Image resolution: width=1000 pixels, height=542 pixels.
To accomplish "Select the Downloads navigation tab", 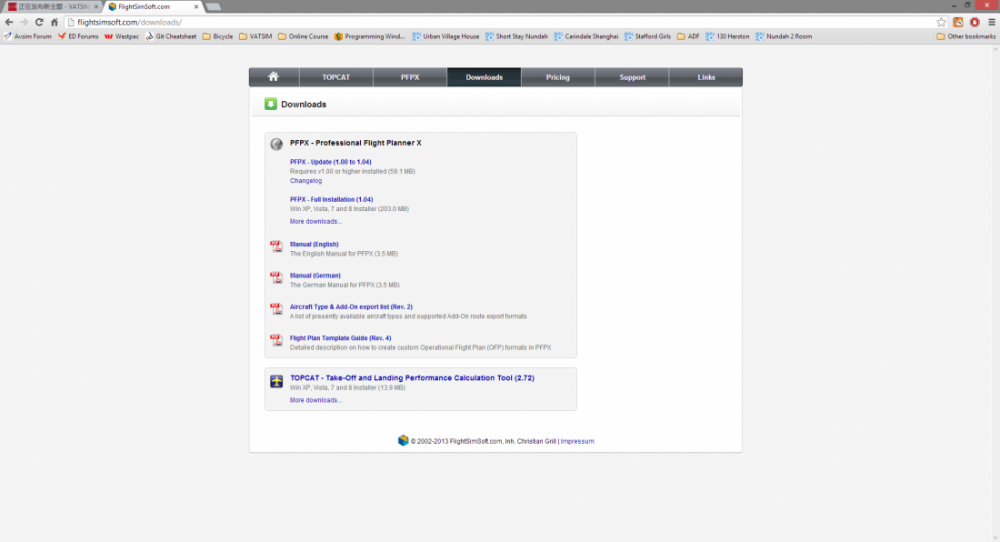I will click(x=484, y=77).
